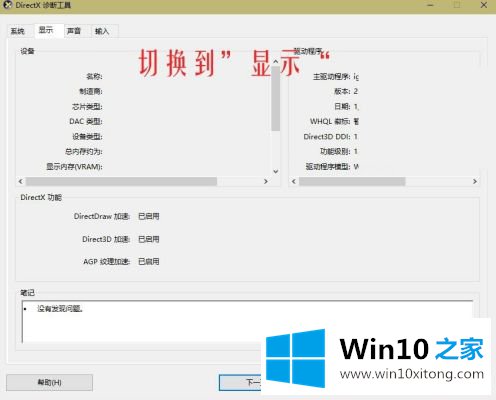Click left arrow of device horizontal scrollbar
Screen dimensions: 496x400
point(21,181)
